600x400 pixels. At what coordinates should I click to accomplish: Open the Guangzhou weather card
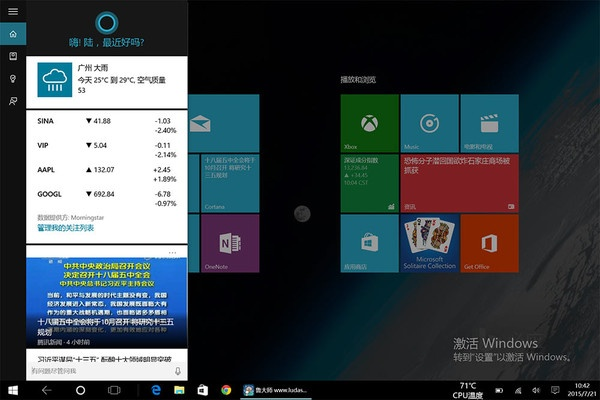(109, 80)
